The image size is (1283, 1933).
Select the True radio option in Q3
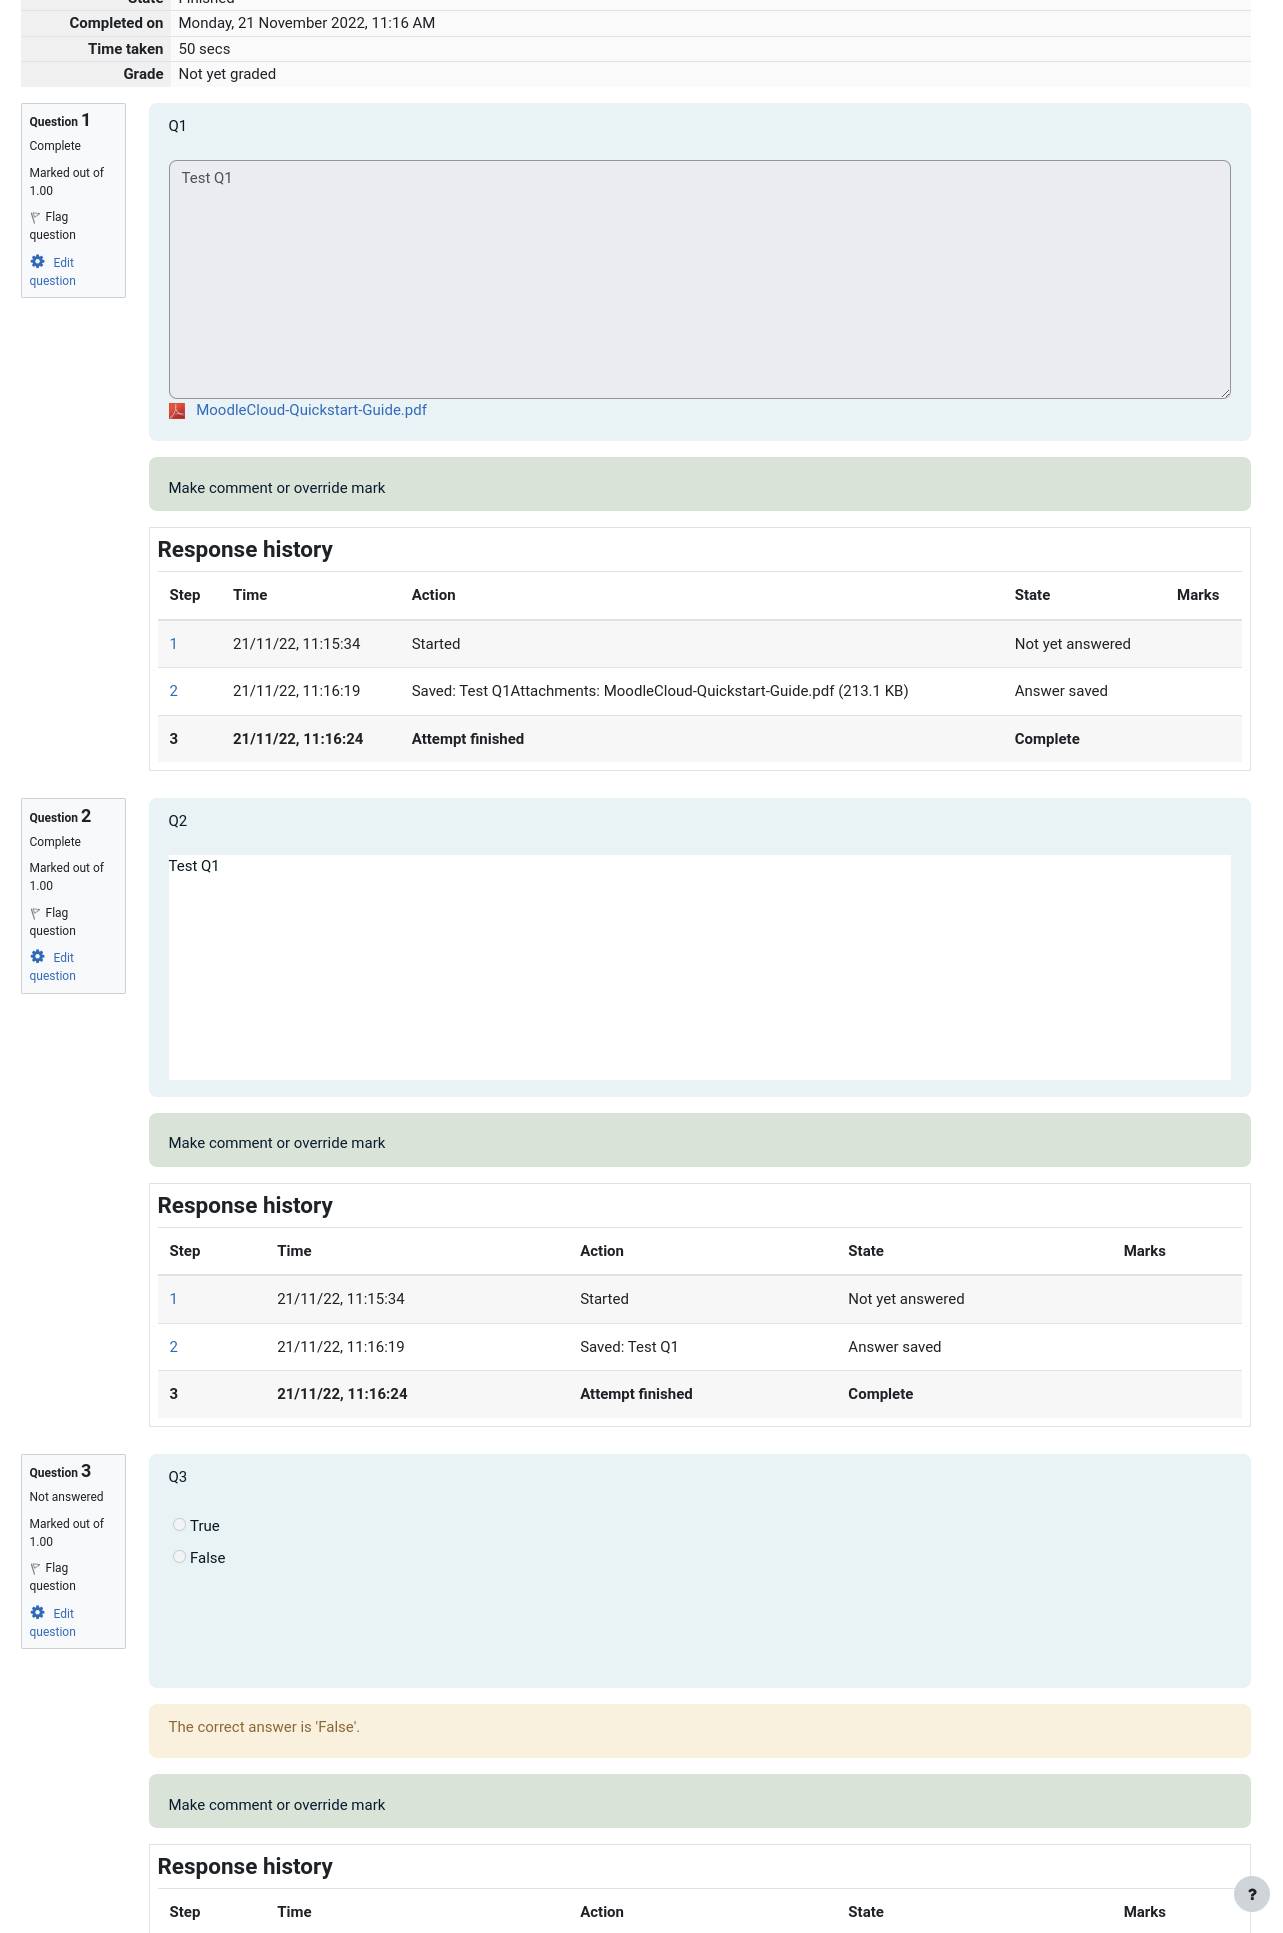click(179, 1525)
